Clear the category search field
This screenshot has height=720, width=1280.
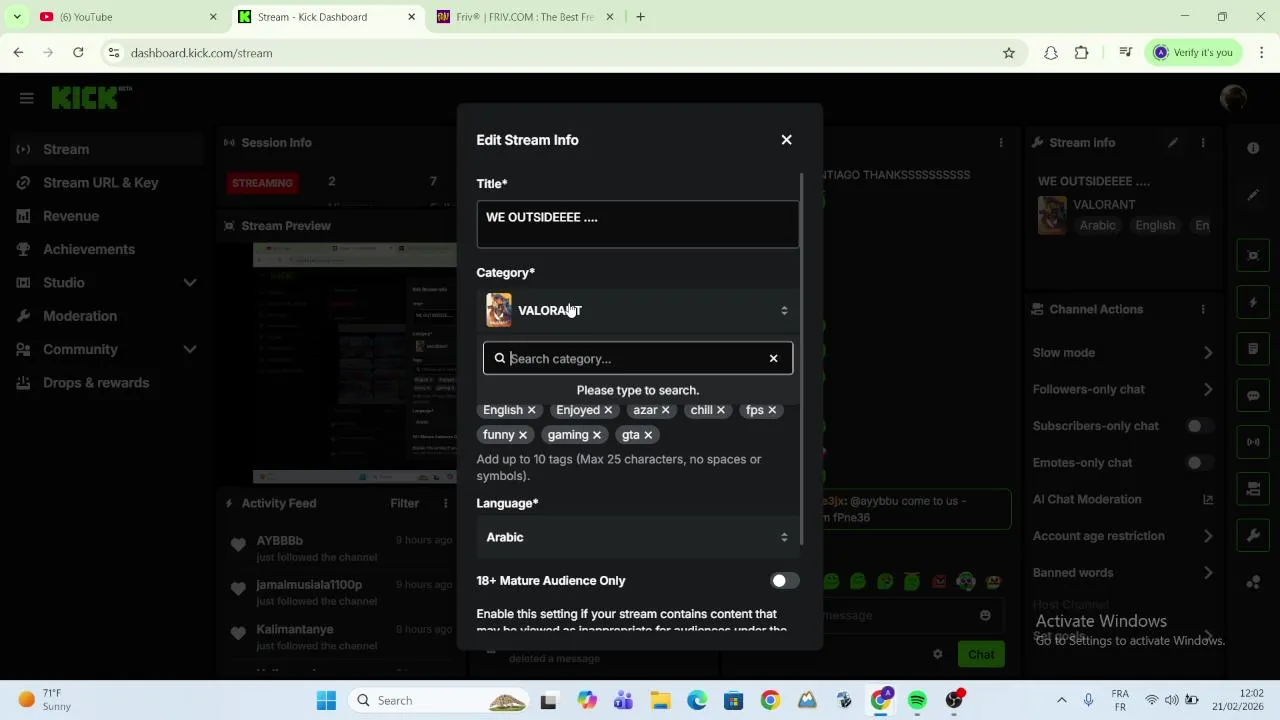(x=773, y=358)
